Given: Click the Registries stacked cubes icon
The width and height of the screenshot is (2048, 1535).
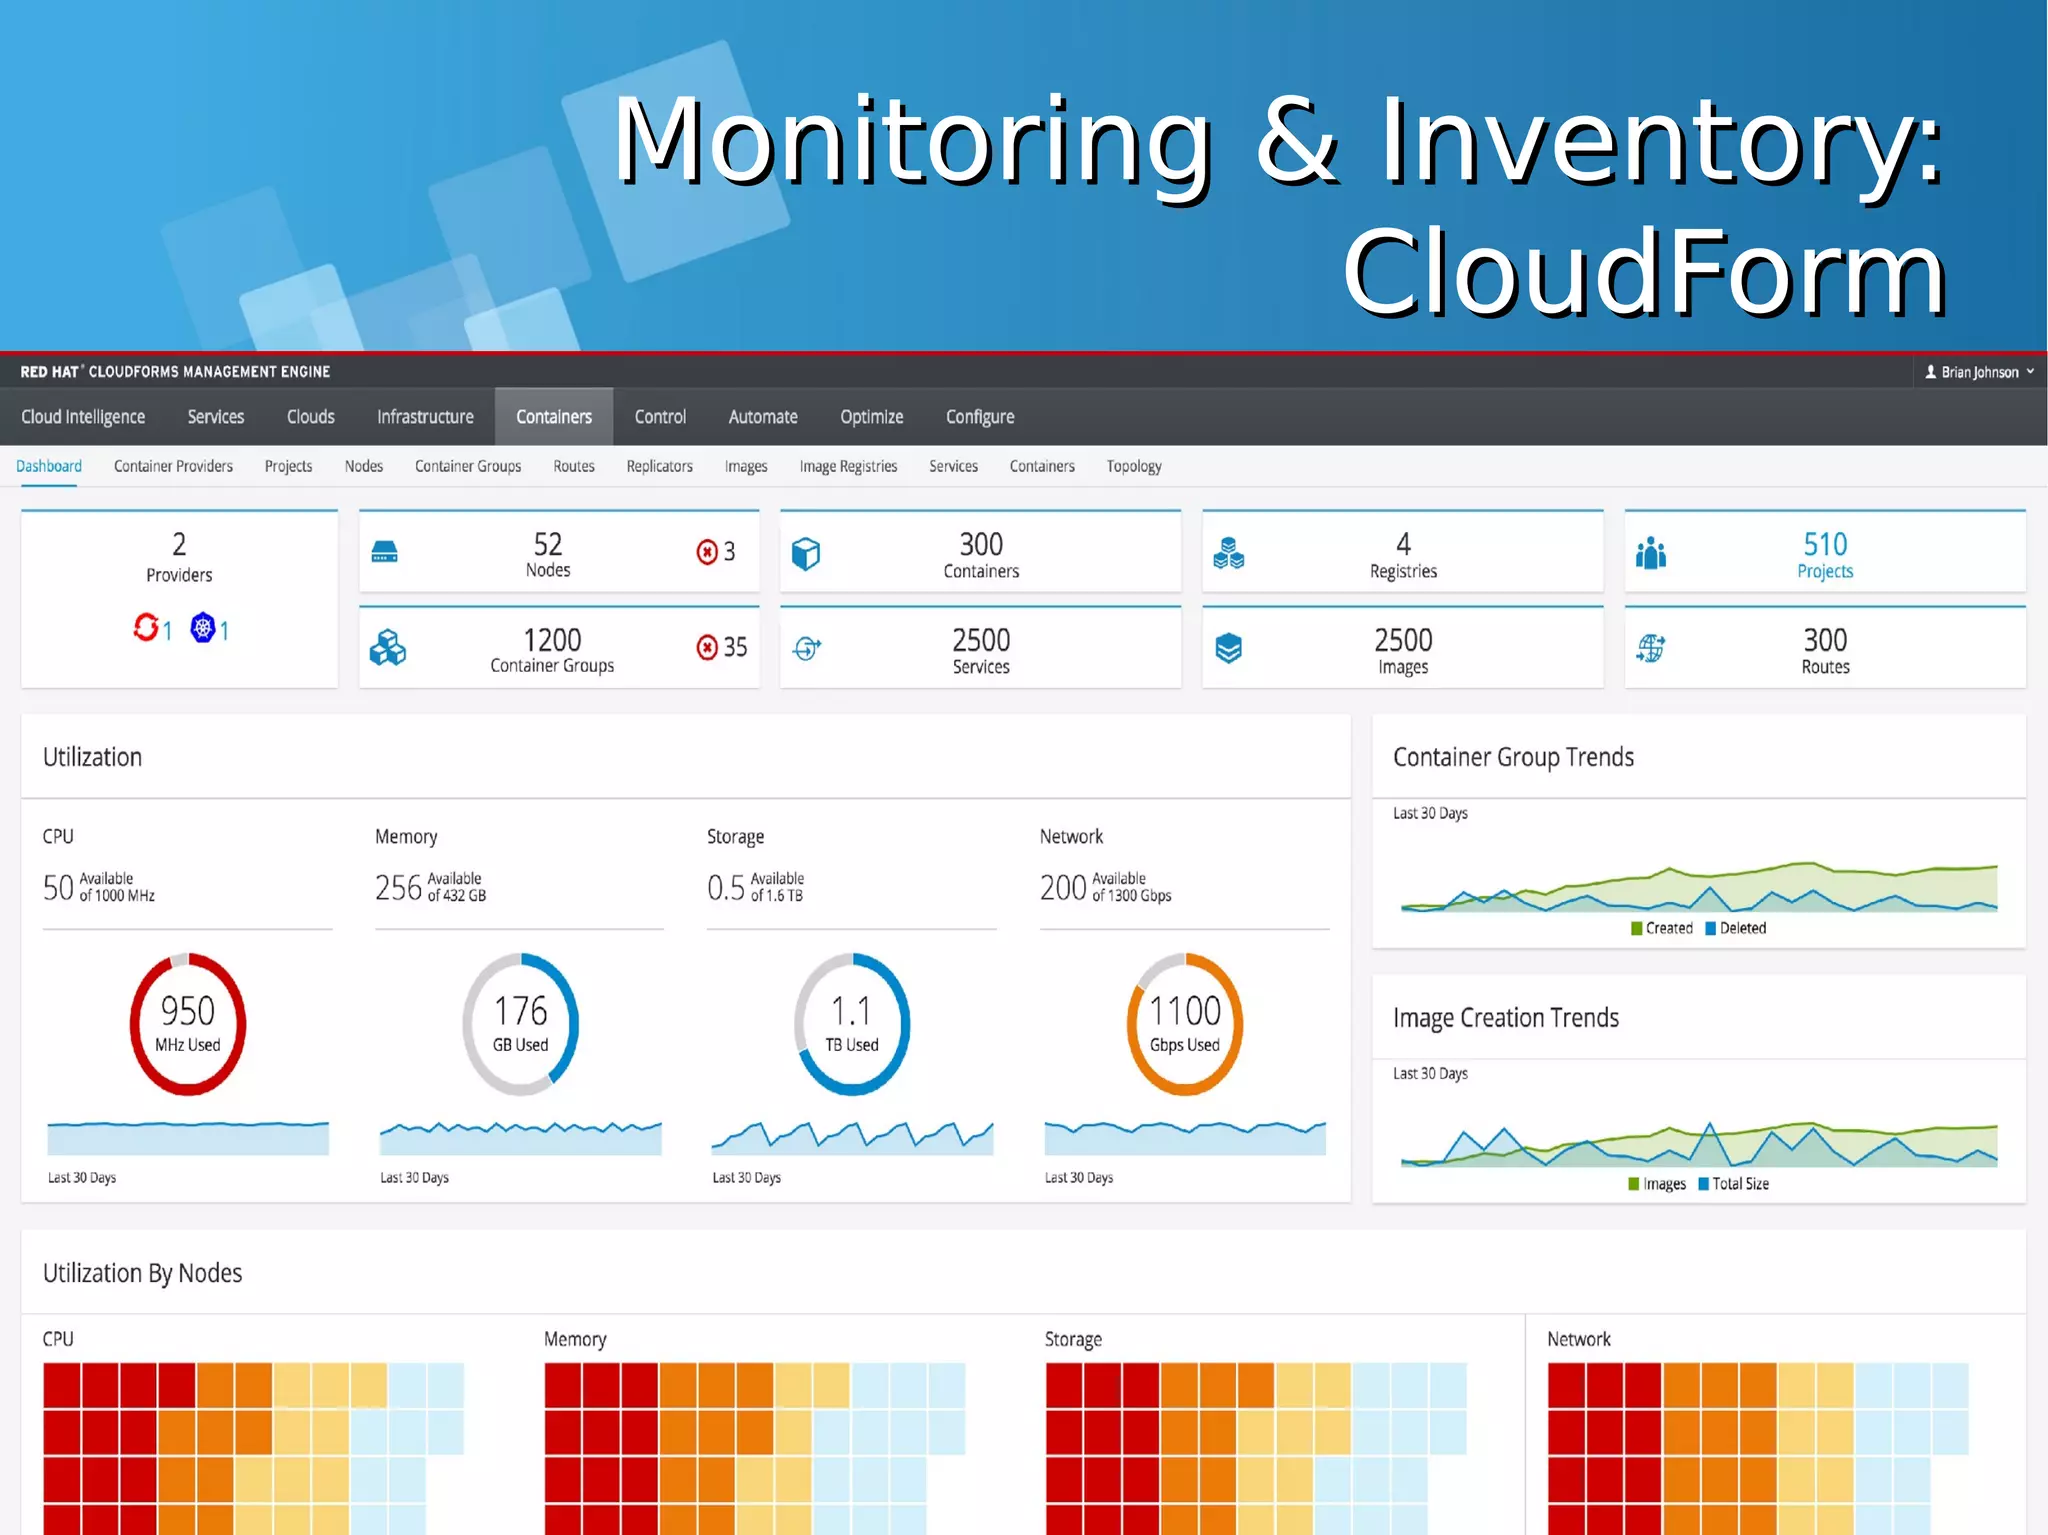Looking at the screenshot, I should click(1228, 552).
